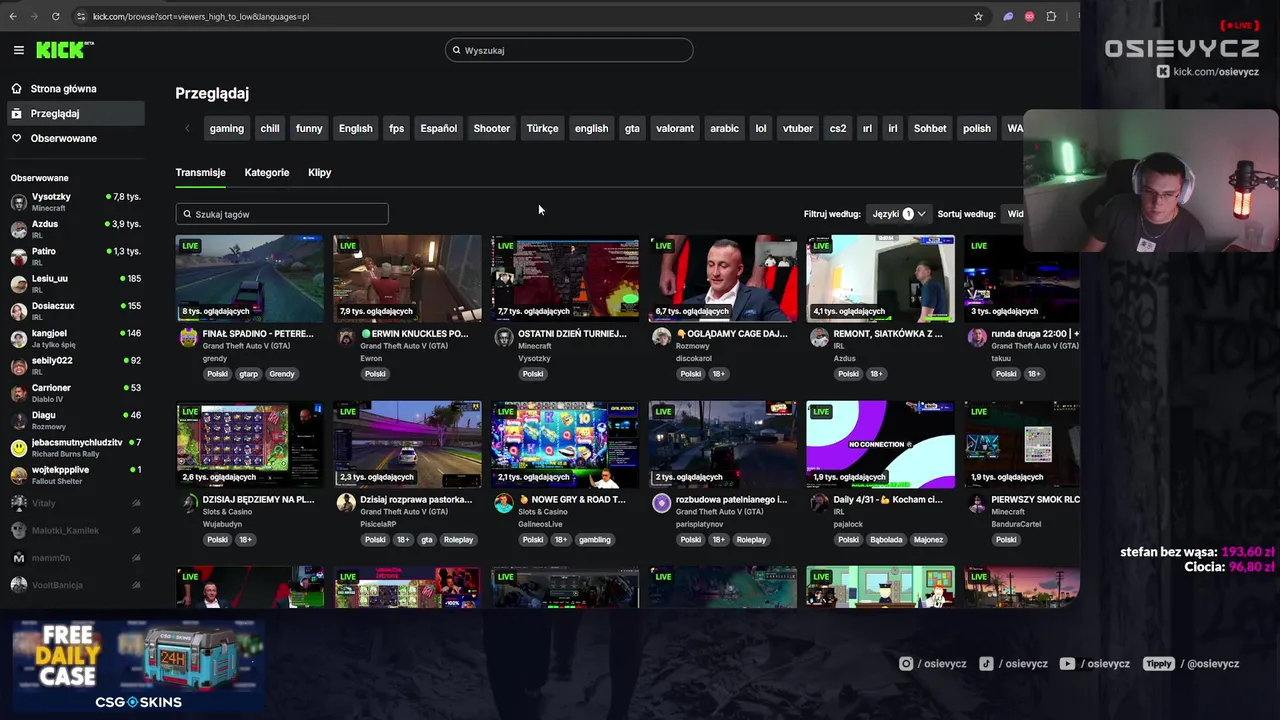The width and height of the screenshot is (1280, 720).
Task: Open Lesiu_uu channel avatar in sidebar
Action: coord(18,284)
